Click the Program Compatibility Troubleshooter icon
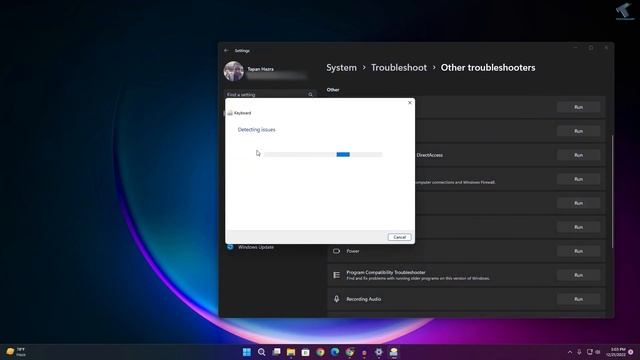 [336, 275]
